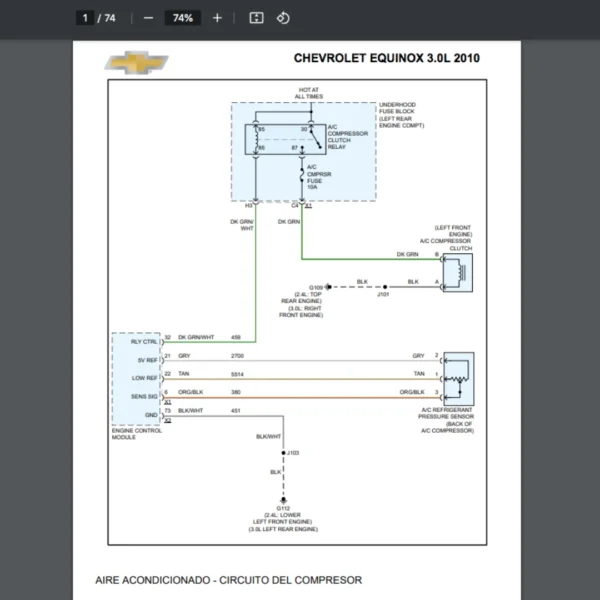The image size is (600, 600).
Task: Click the A/C CMPRSR 10A fuse symbol
Action: tap(302, 176)
